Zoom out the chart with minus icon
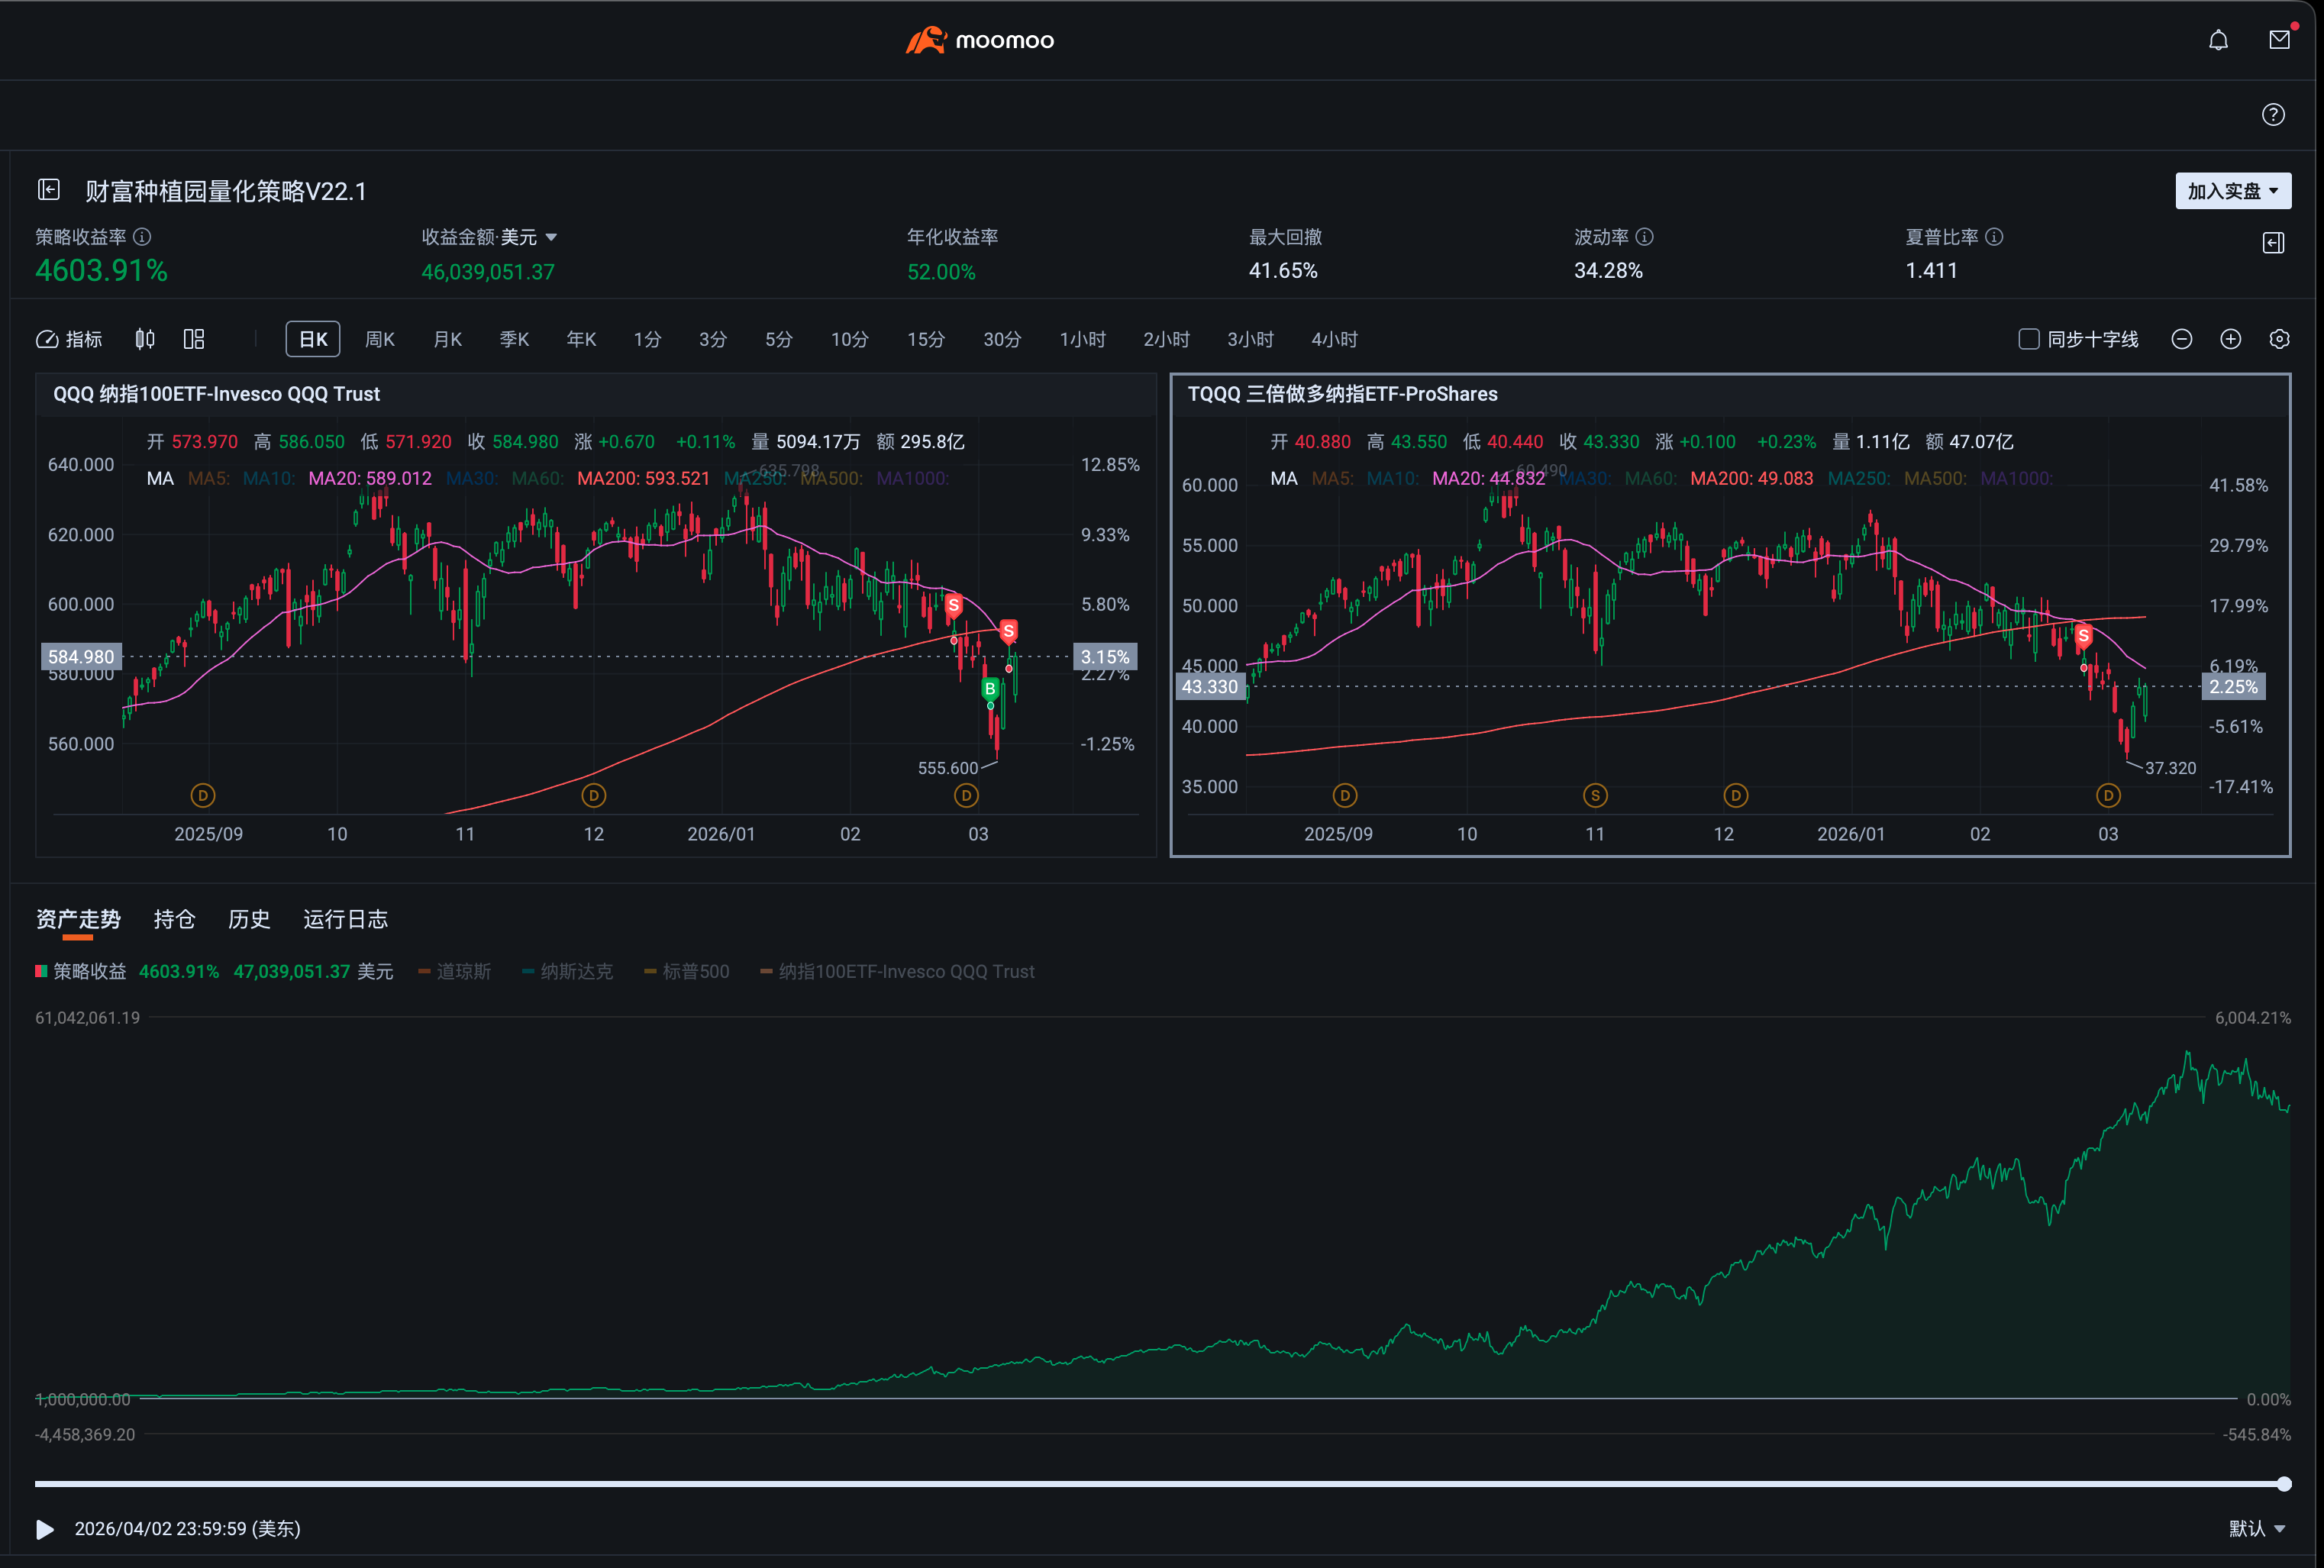 point(2182,339)
